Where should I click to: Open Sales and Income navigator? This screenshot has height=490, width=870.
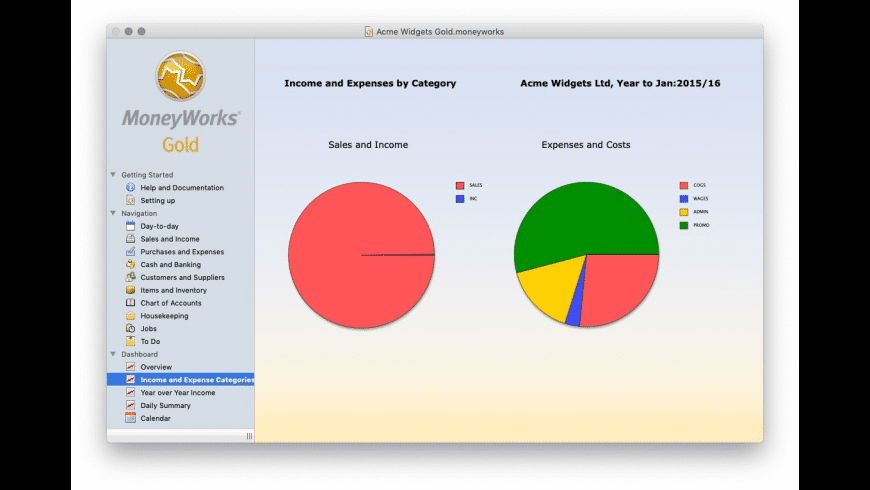coord(170,239)
